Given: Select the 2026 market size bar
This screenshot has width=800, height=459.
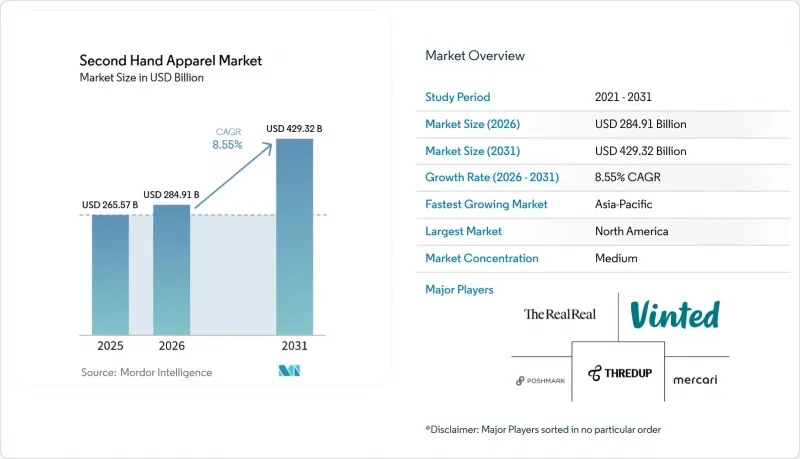Looking at the screenshot, I should point(171,270).
